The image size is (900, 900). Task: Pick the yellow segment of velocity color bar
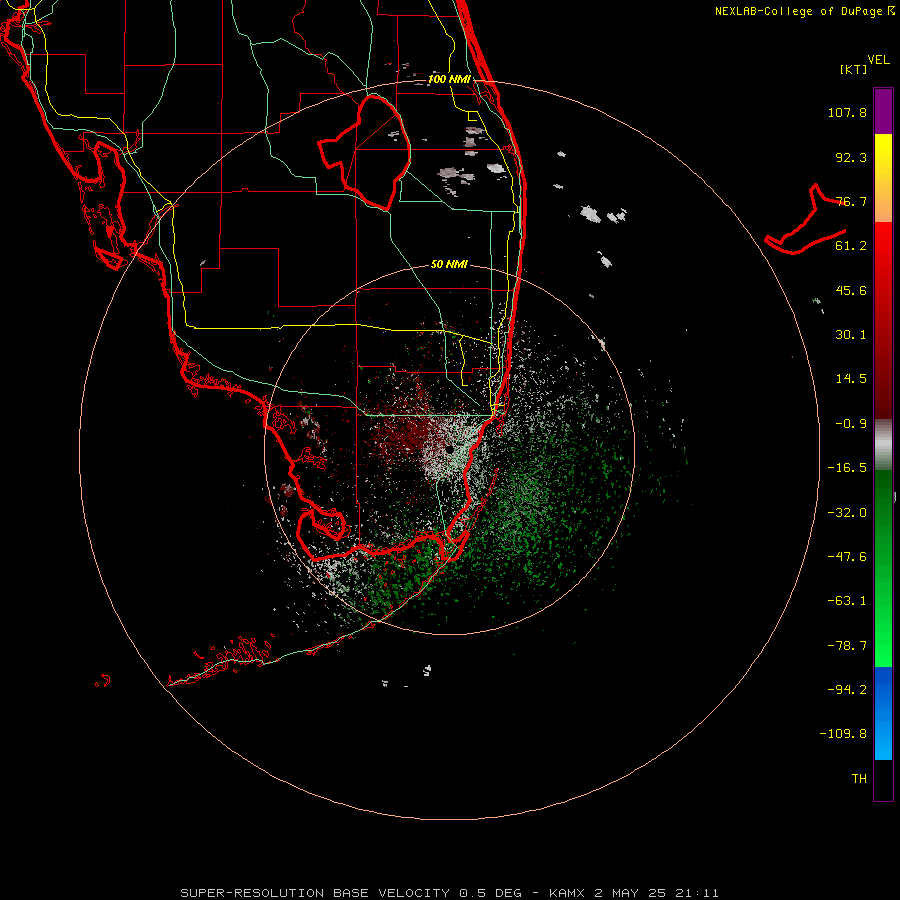coord(883,178)
